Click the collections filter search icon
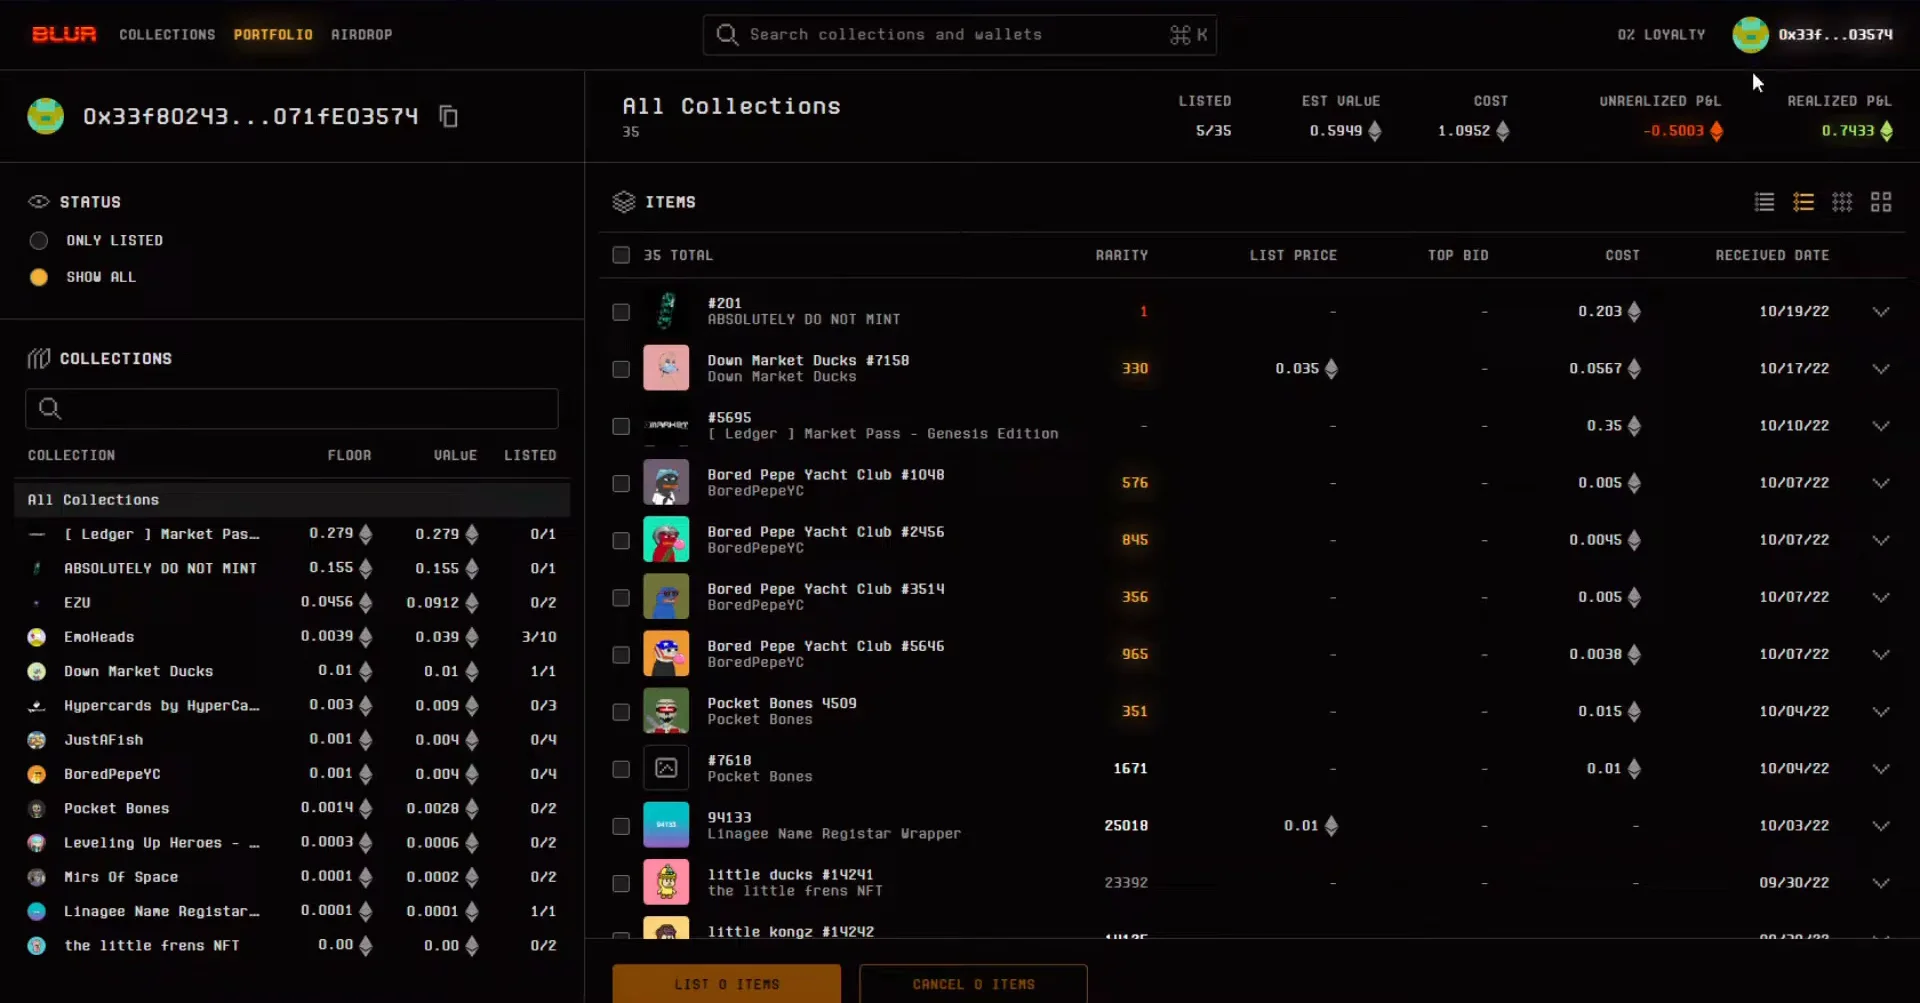Screen dimensions: 1920x1003 pos(50,408)
